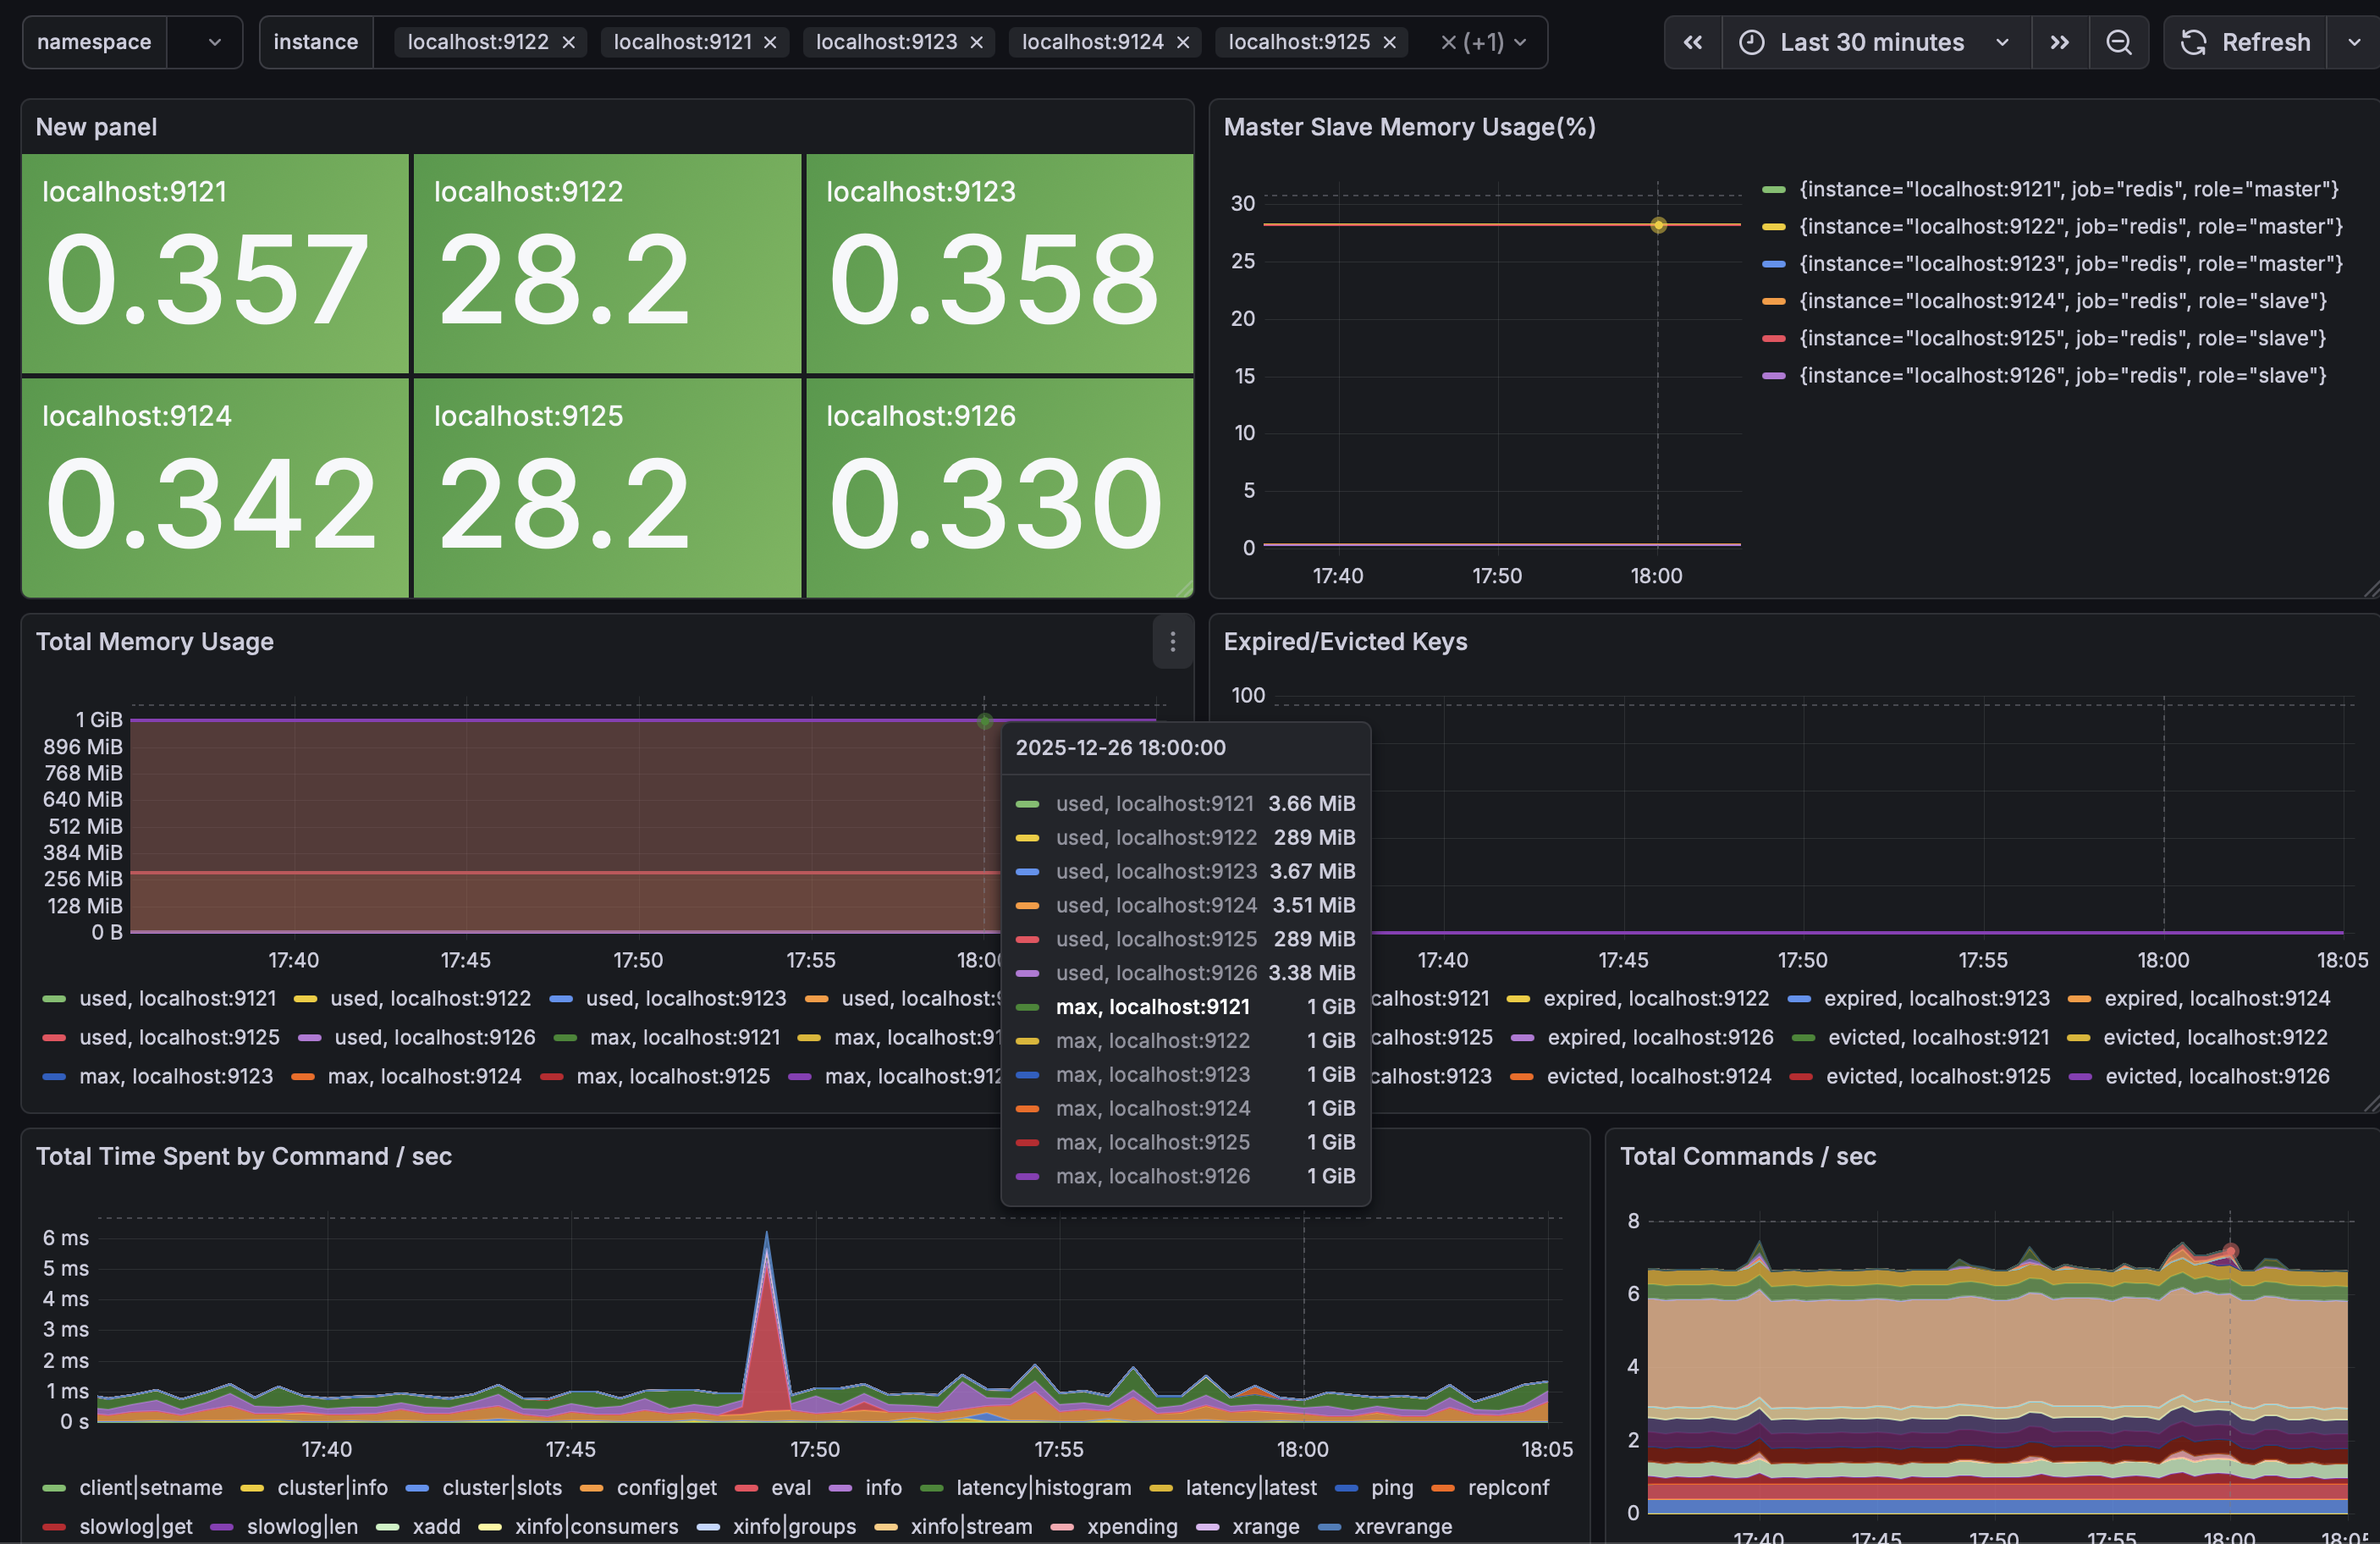The image size is (2380, 1544).
Task: Remove localhost:9124 instance filter with X
Action: coord(1182,42)
